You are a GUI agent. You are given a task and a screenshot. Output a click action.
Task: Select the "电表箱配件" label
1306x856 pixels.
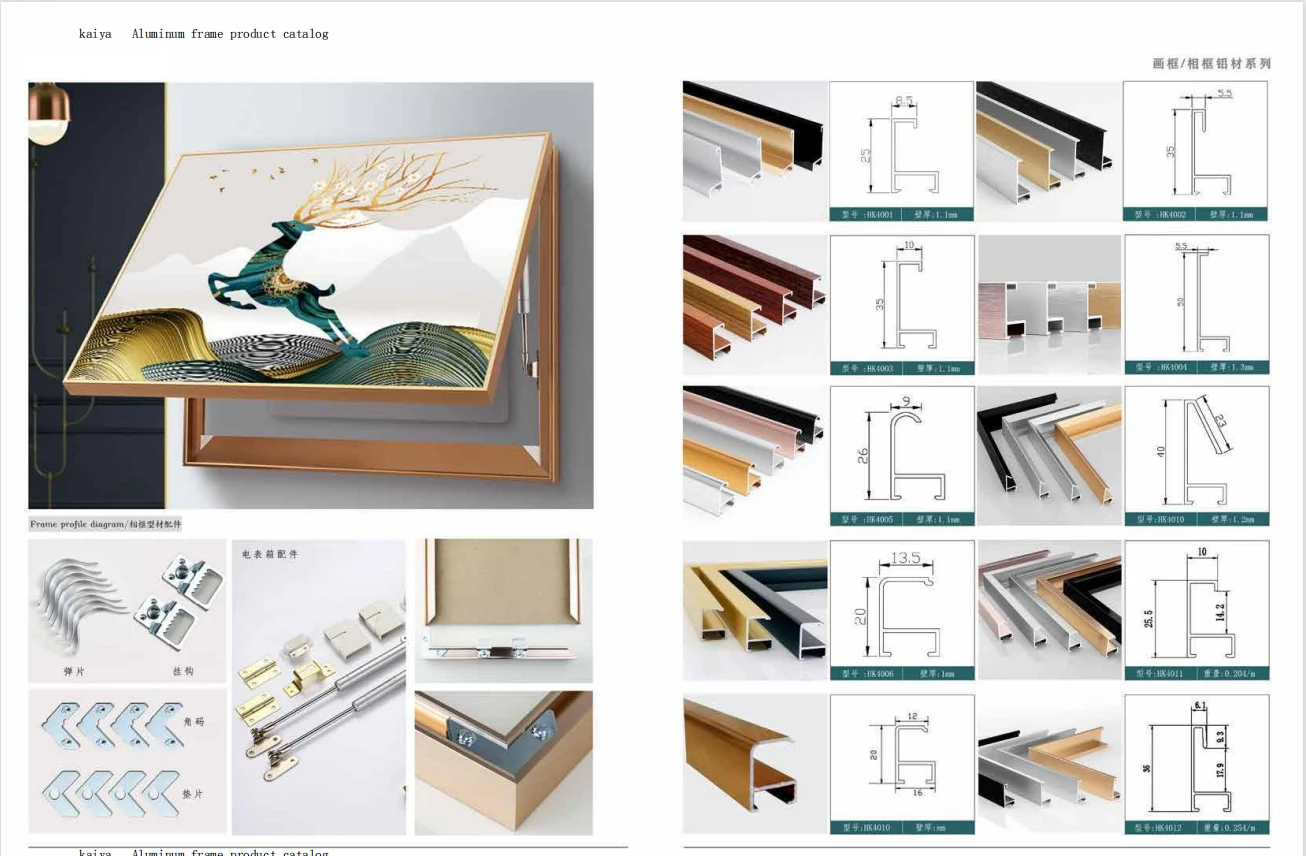click(x=270, y=553)
